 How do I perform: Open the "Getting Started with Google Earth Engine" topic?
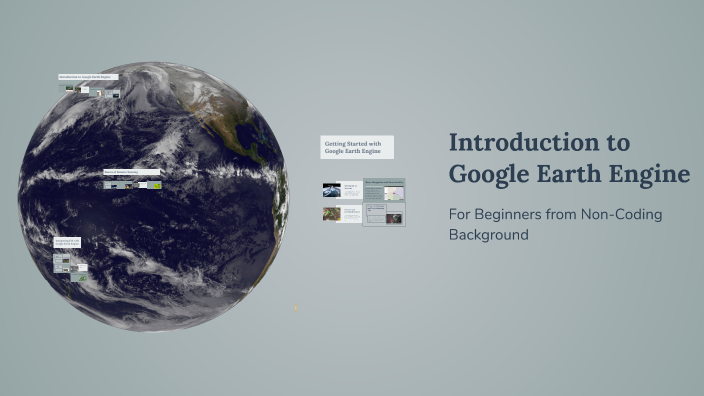point(357,147)
